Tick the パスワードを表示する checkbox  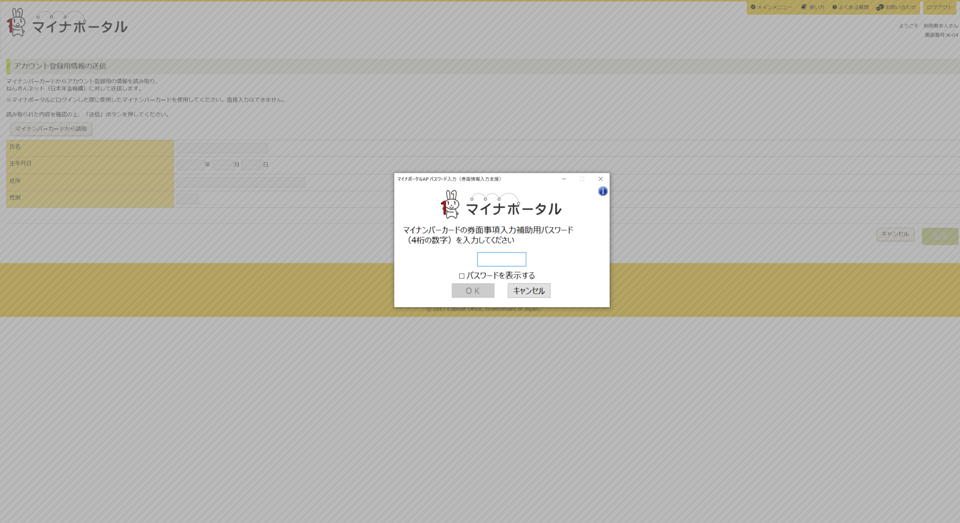[462, 276]
